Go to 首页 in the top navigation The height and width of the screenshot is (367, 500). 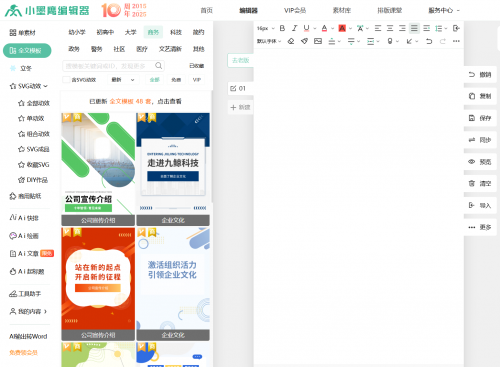[207, 10]
